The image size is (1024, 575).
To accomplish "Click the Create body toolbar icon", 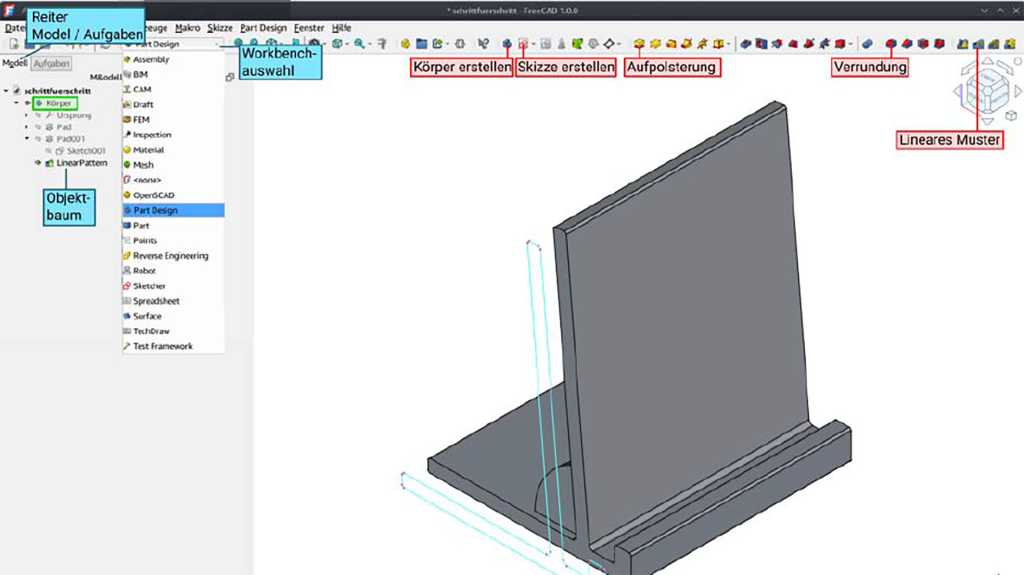I will pyautogui.click(x=507, y=44).
